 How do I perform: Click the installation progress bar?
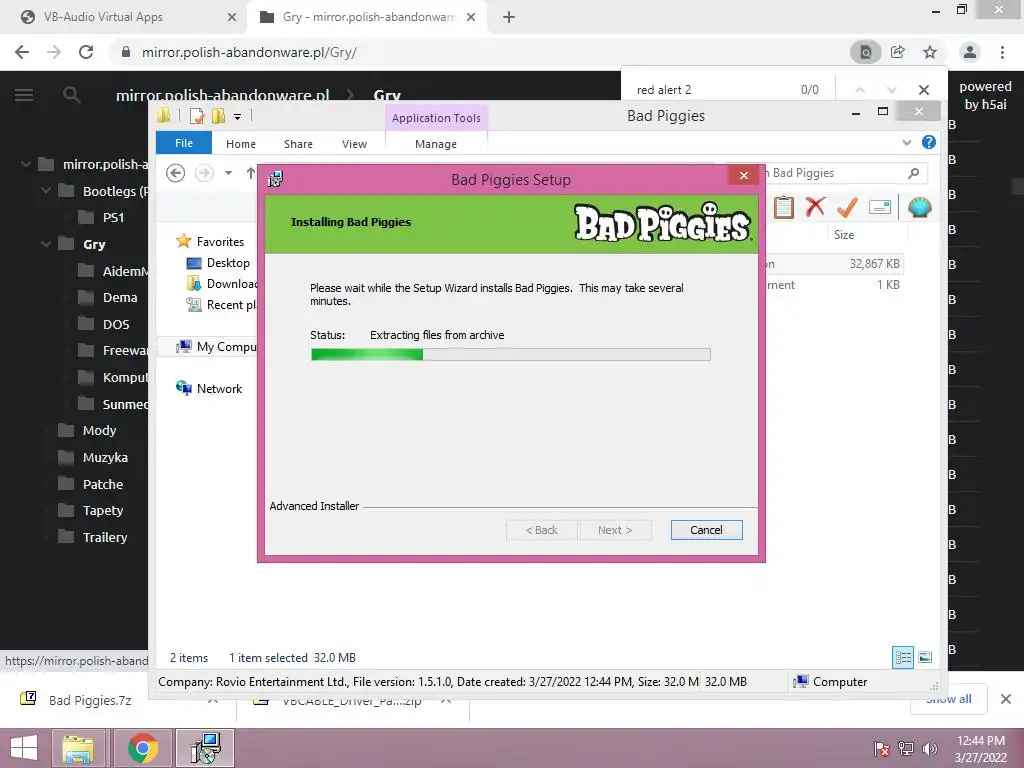pos(511,354)
